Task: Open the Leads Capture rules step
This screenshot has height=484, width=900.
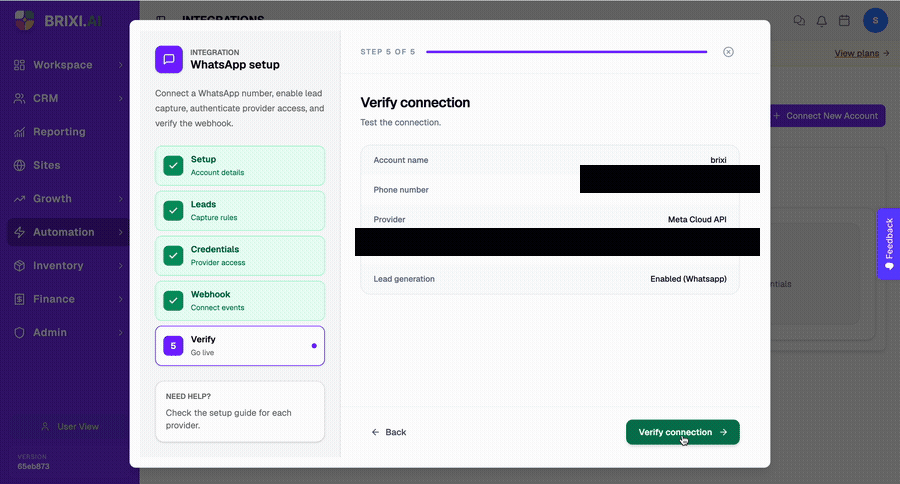Action: point(240,211)
